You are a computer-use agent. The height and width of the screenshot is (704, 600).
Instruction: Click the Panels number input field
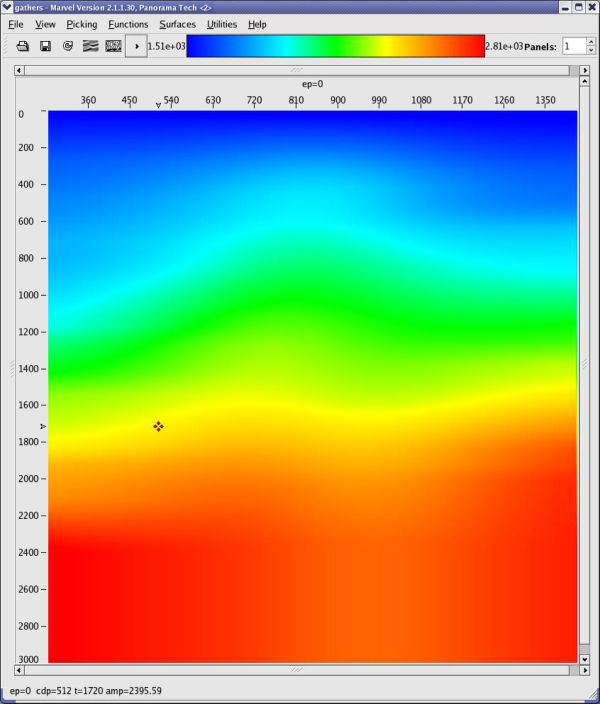point(574,46)
